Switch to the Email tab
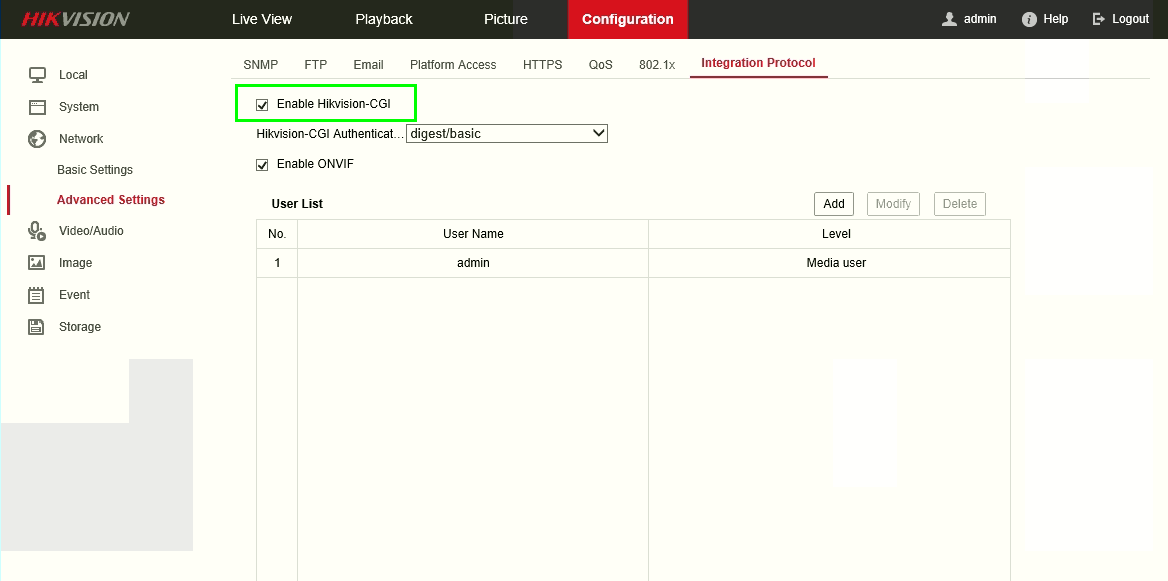The image size is (1168, 581). (369, 65)
